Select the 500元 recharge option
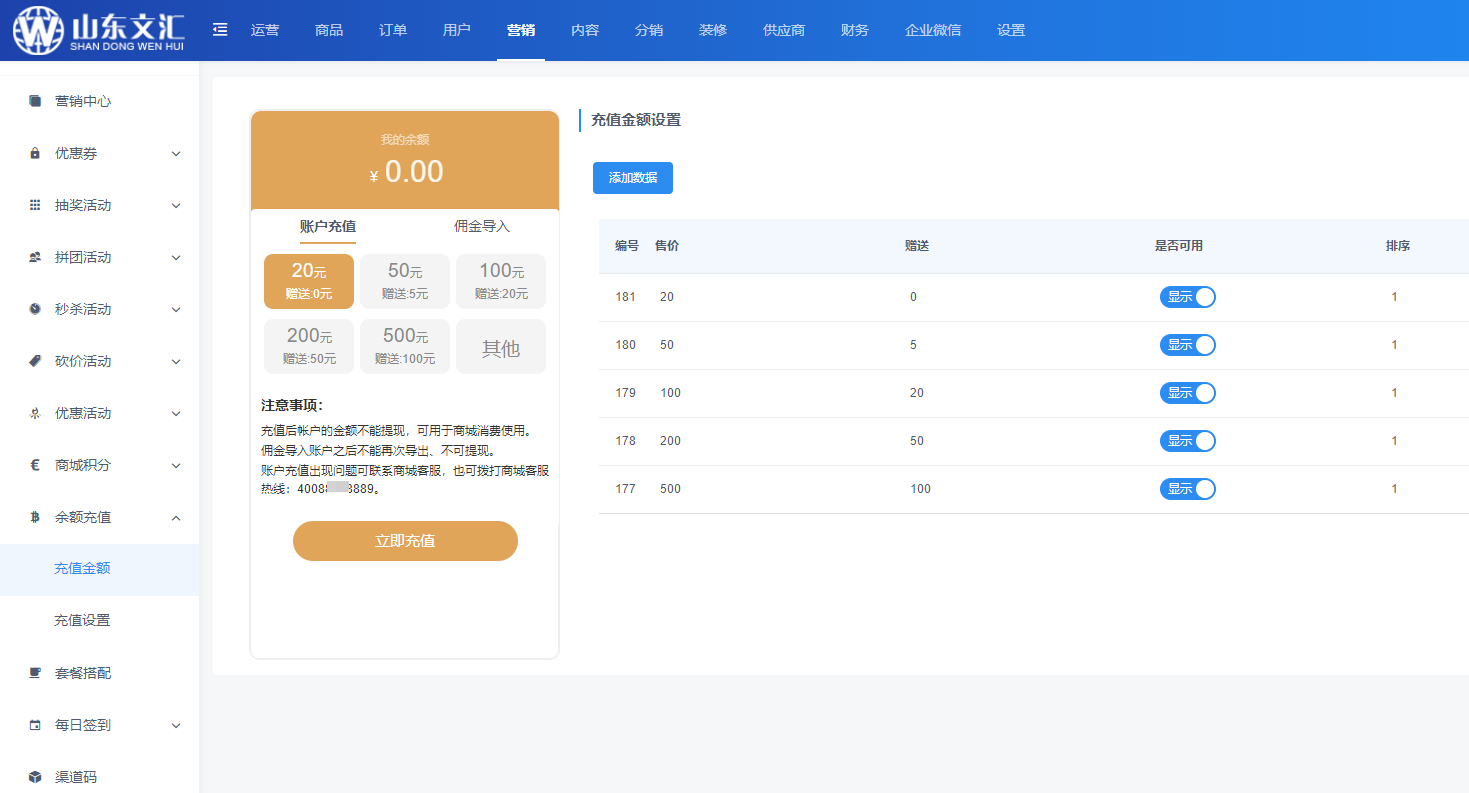This screenshot has height=793, width=1469. click(405, 347)
